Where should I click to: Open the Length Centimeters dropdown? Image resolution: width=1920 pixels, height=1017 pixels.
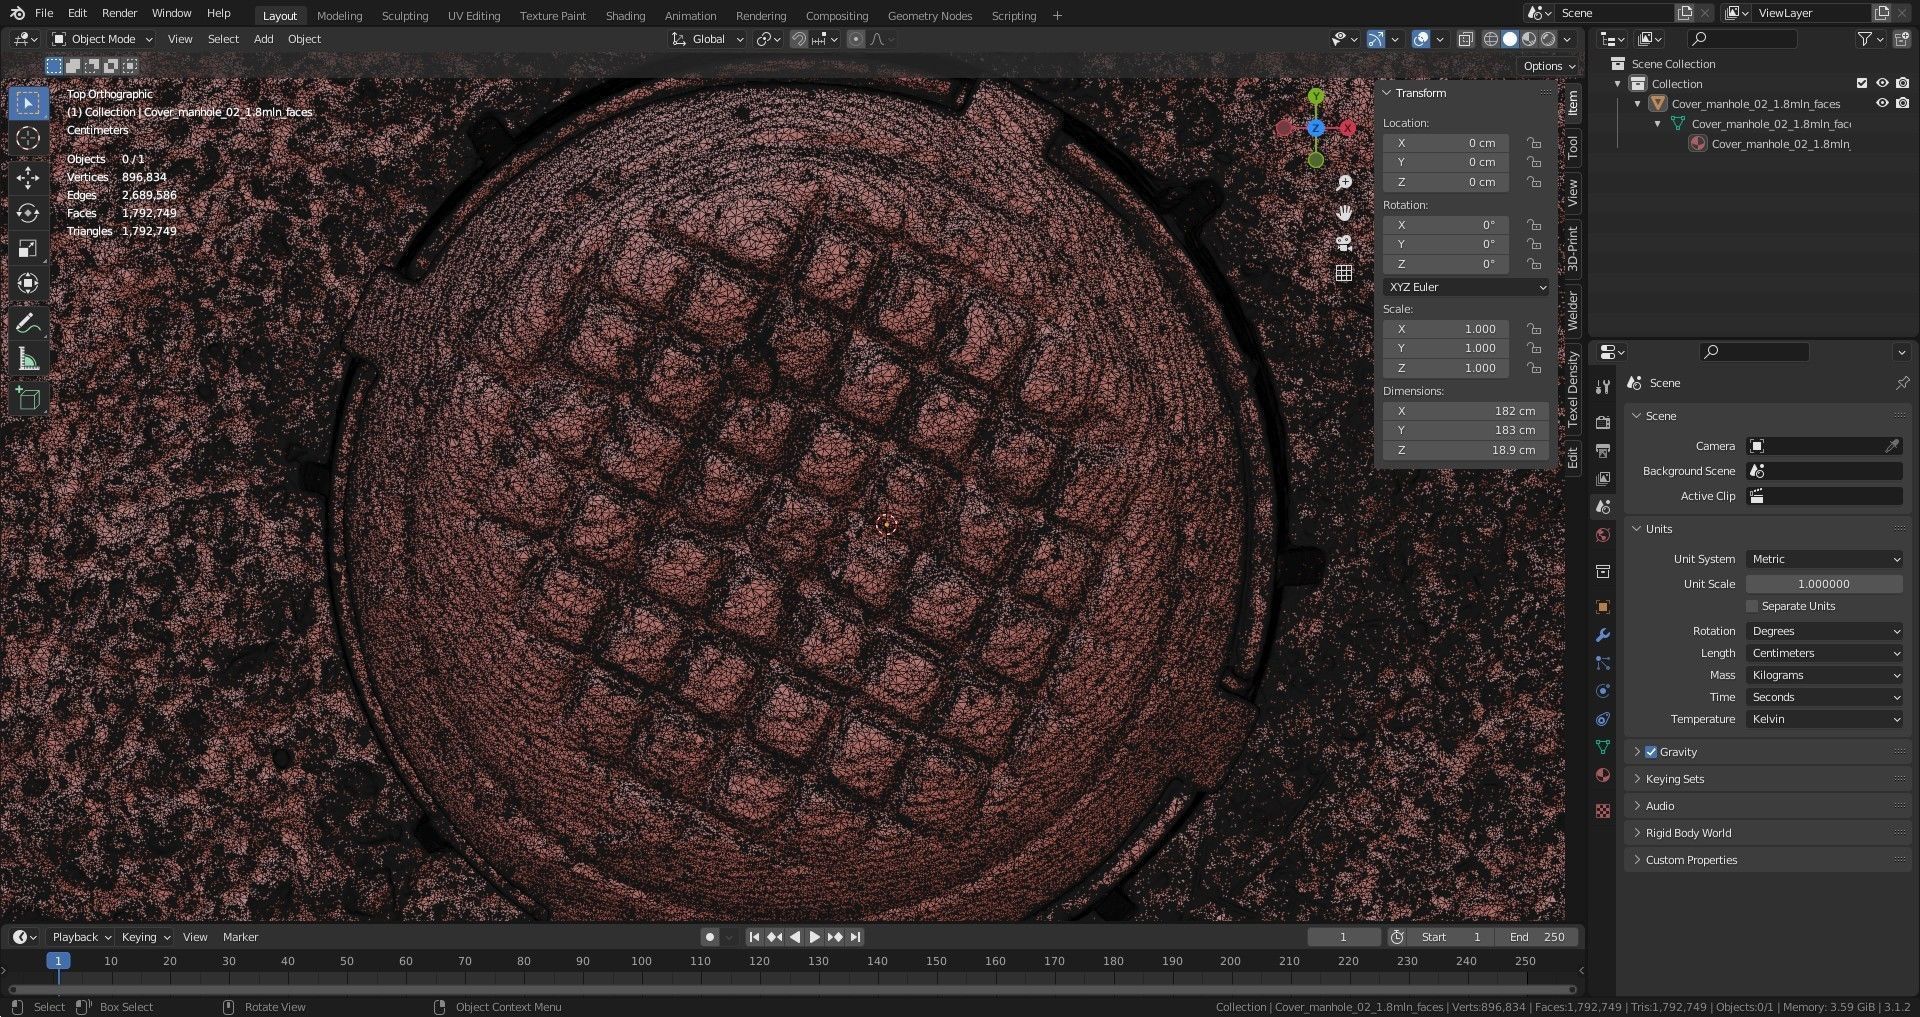coord(1825,653)
